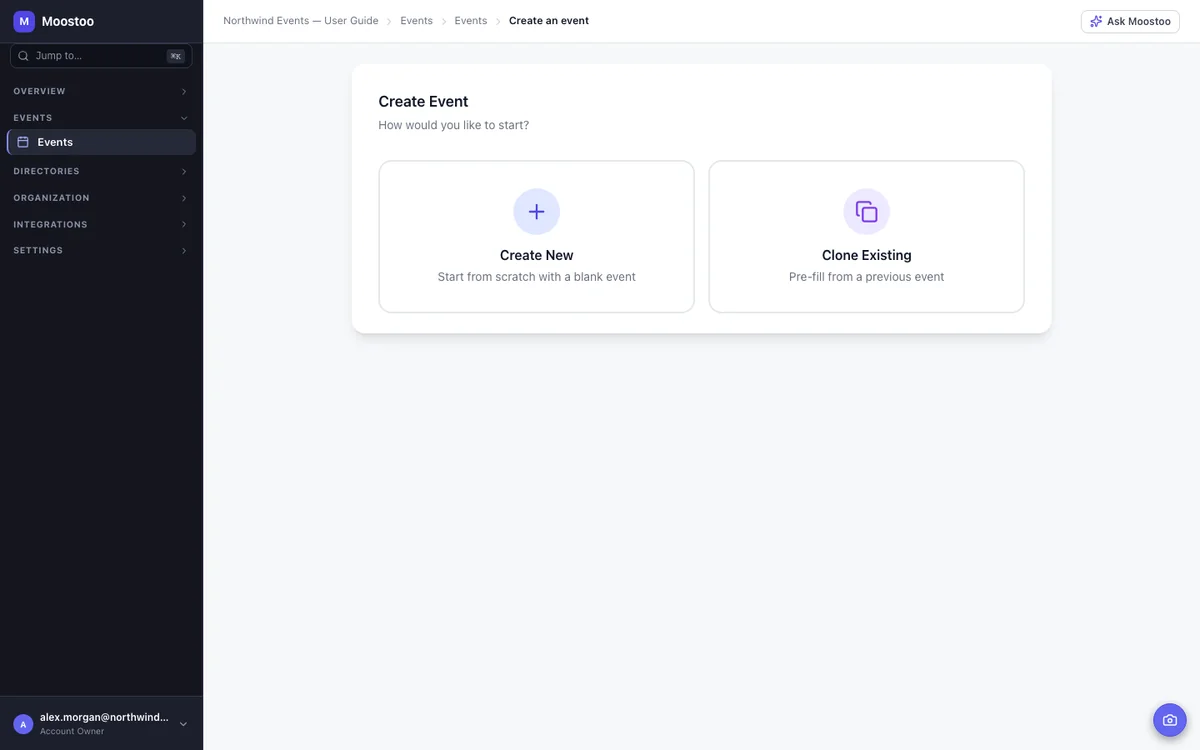Click the Create an event breadcrumb
Image resolution: width=1200 pixels, height=750 pixels.
click(x=549, y=21)
